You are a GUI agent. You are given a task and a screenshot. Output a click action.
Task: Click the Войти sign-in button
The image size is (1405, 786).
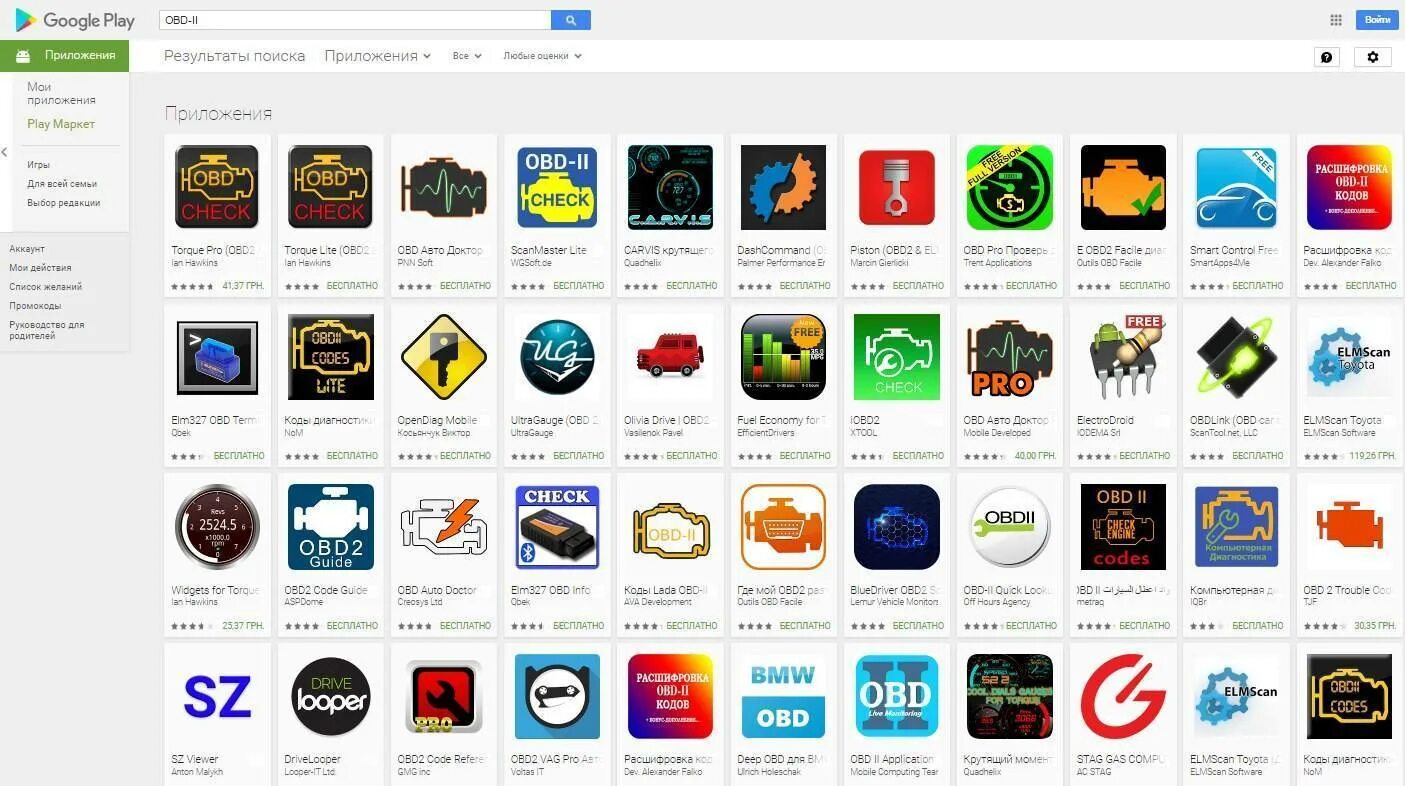coord(1377,20)
